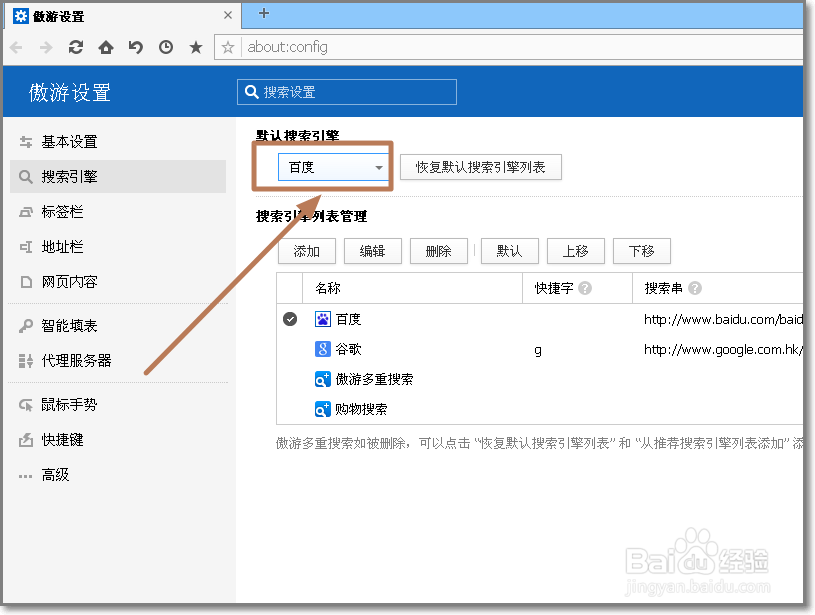This screenshot has height=615, width=815.
Task: Open 快捷键 settings
Action: pyautogui.click(x=118, y=440)
